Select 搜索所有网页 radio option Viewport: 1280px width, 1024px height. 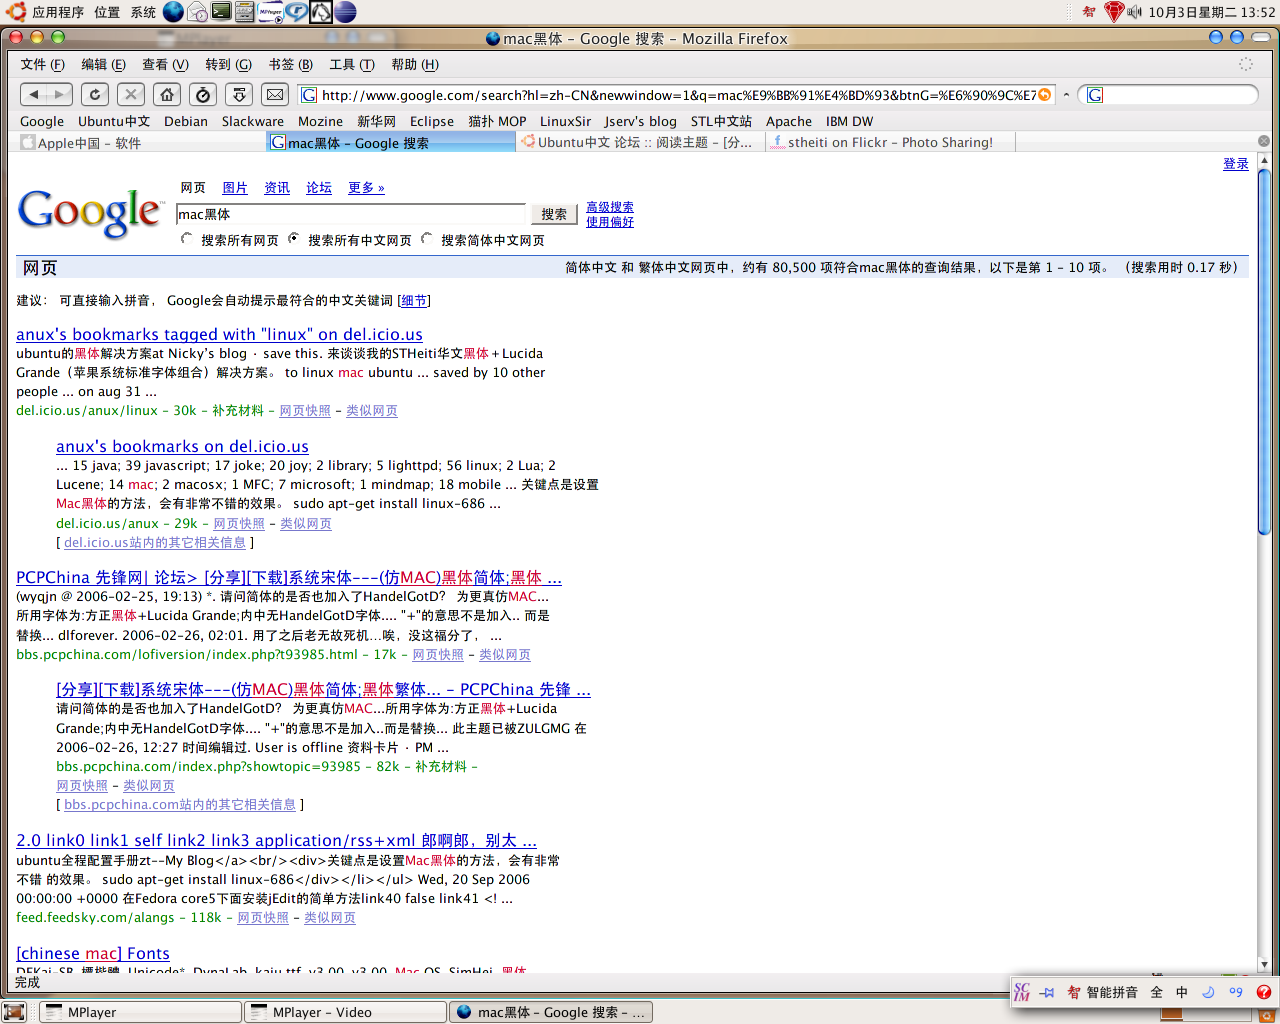[x=186, y=239]
